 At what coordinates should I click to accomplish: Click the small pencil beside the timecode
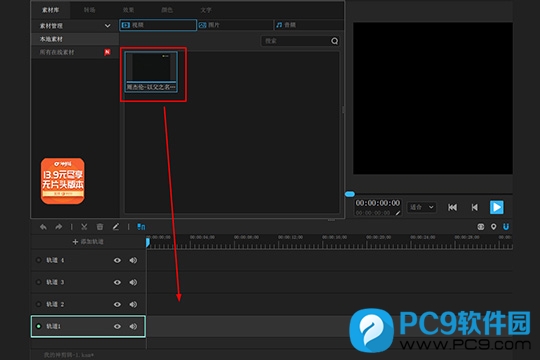point(398,213)
